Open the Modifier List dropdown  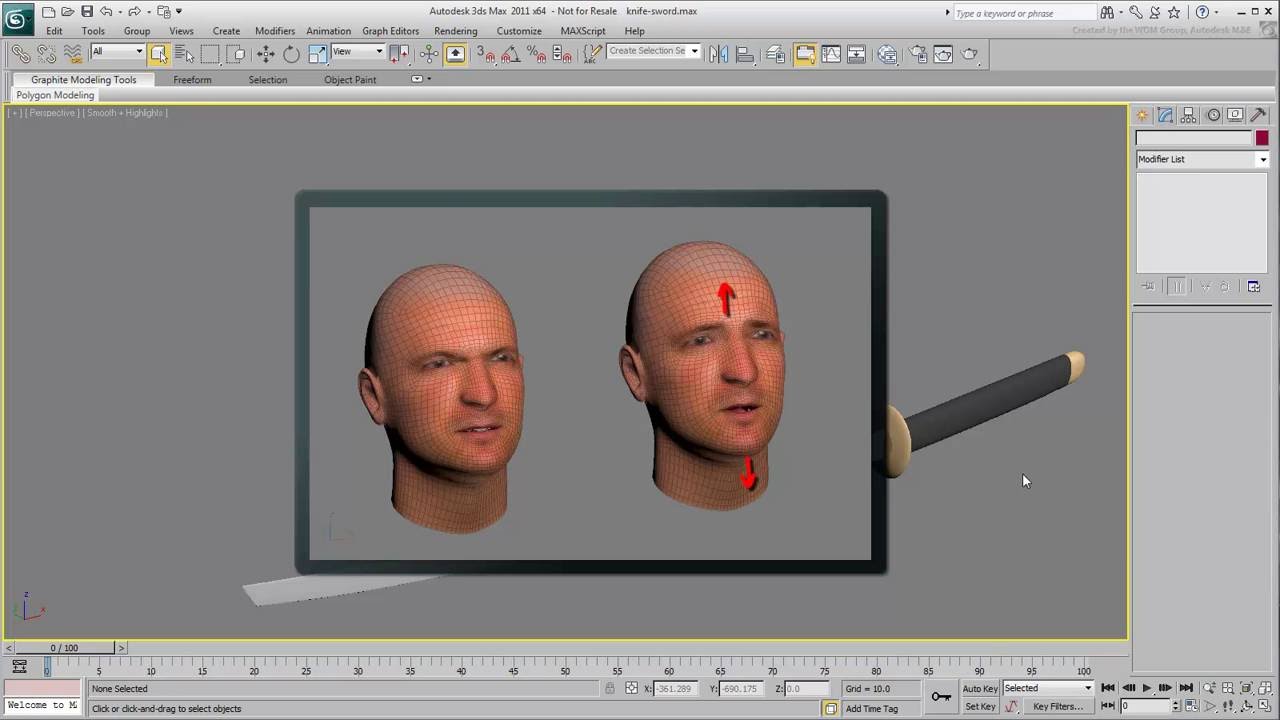[x=1202, y=159]
